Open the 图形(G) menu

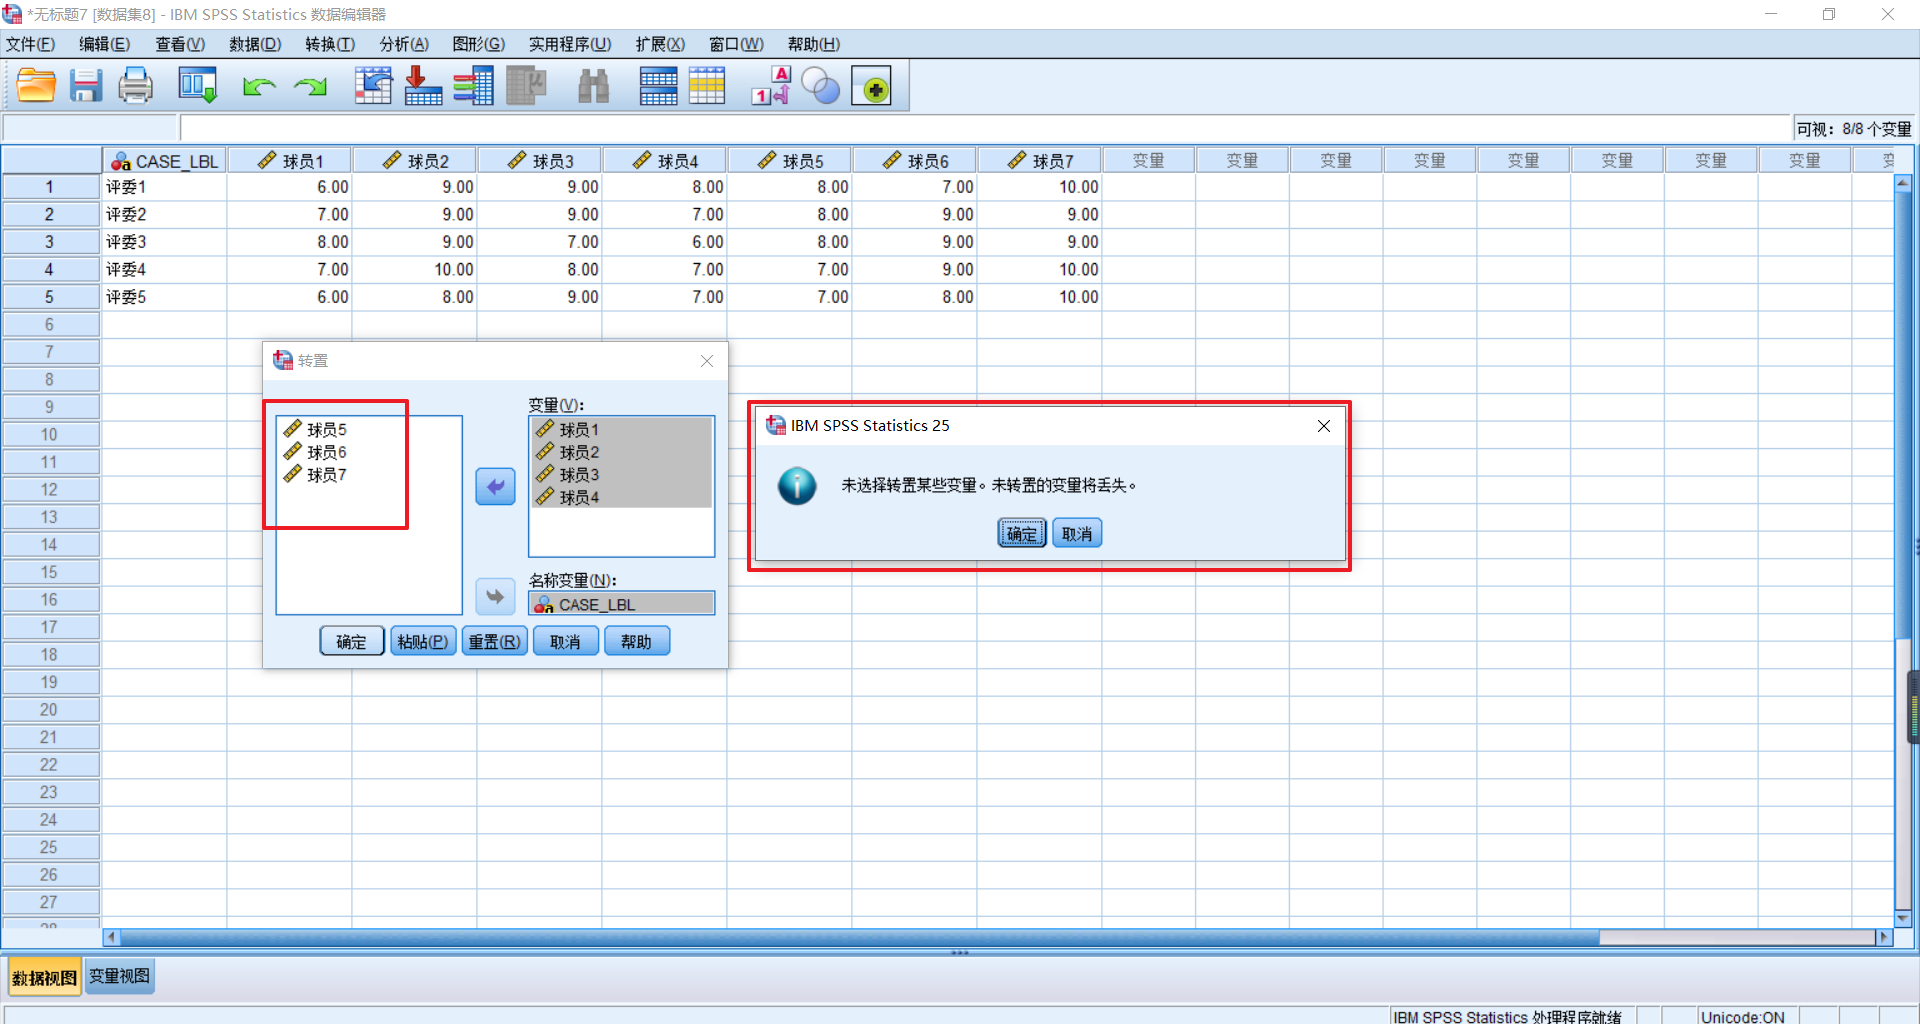(478, 44)
